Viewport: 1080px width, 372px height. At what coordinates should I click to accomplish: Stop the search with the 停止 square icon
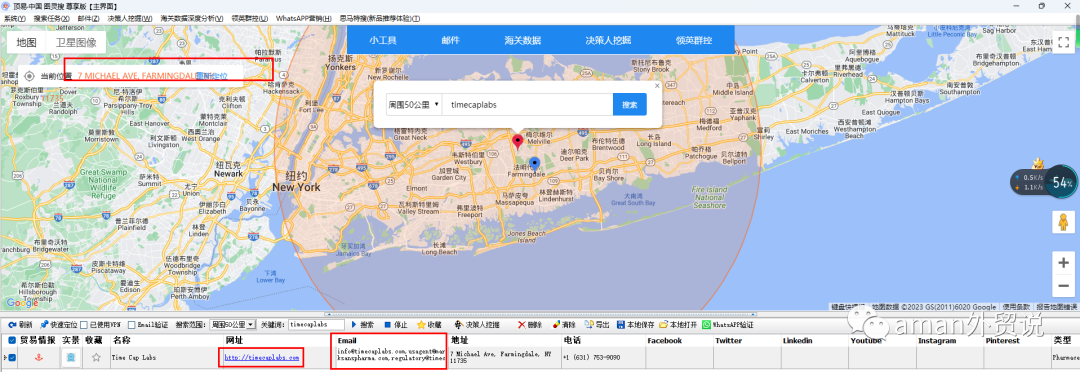click(x=388, y=324)
